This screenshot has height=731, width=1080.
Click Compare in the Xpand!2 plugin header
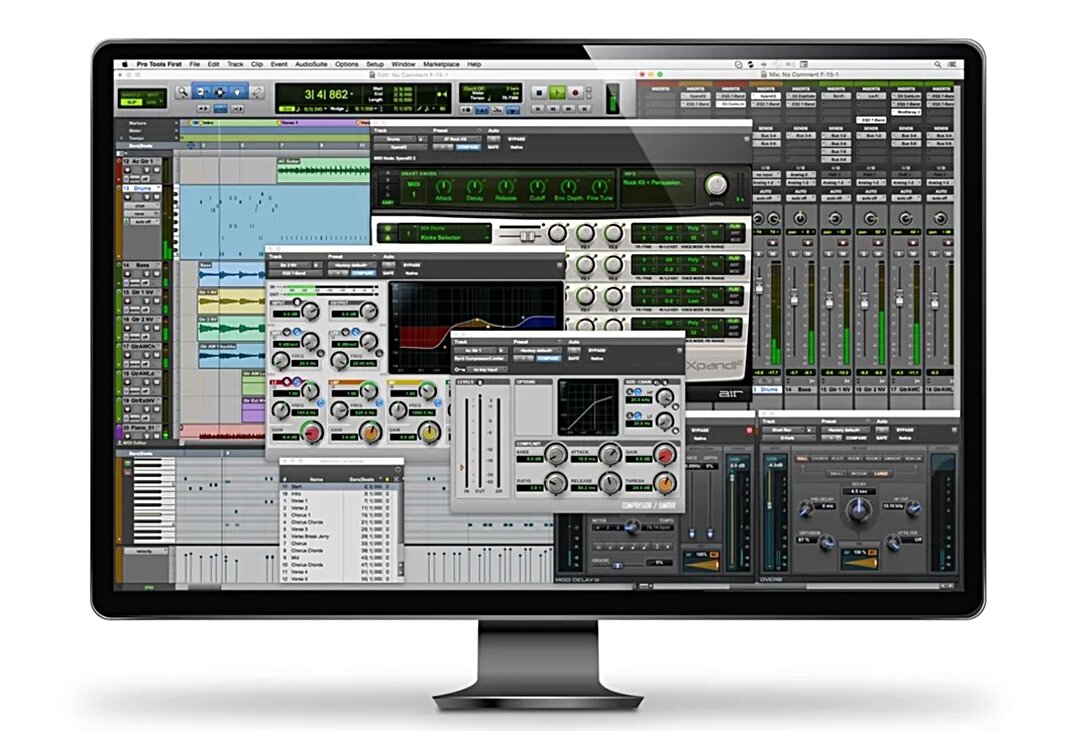[468, 147]
